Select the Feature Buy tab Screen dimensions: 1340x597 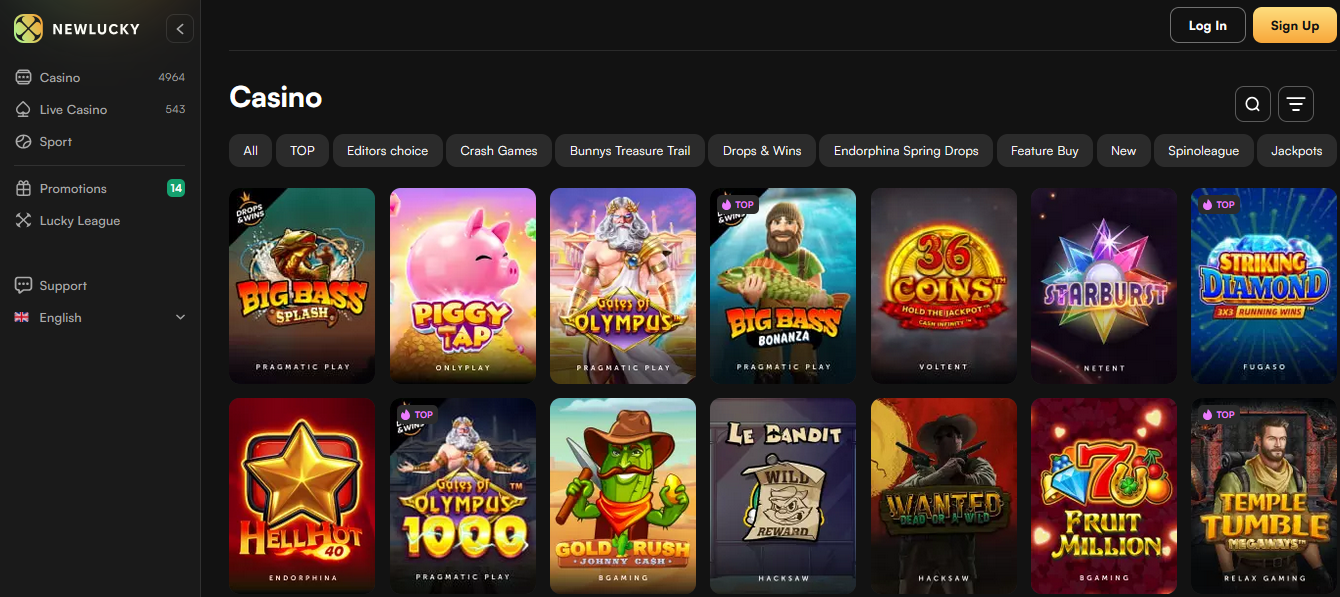click(x=1044, y=150)
